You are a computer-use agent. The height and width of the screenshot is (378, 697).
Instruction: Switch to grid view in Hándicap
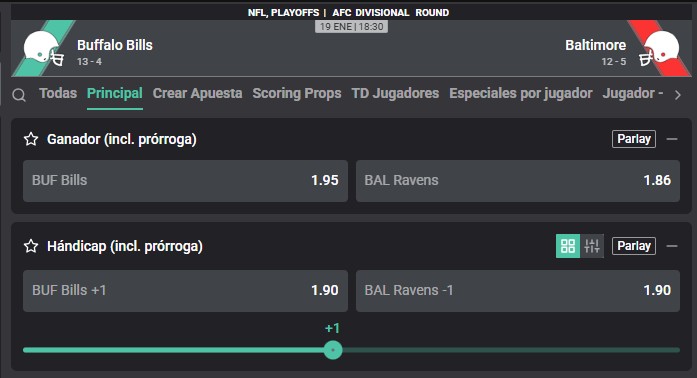point(568,246)
